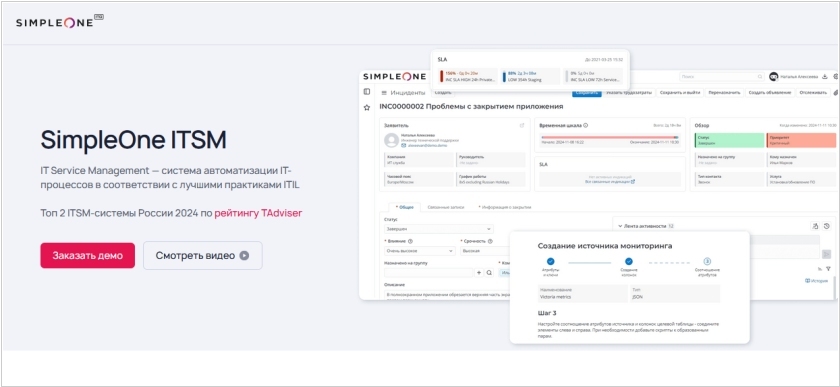The height and width of the screenshot is (387, 840).
Task: Open the Статус dropdown showing Завершен
Action: click(x=439, y=228)
